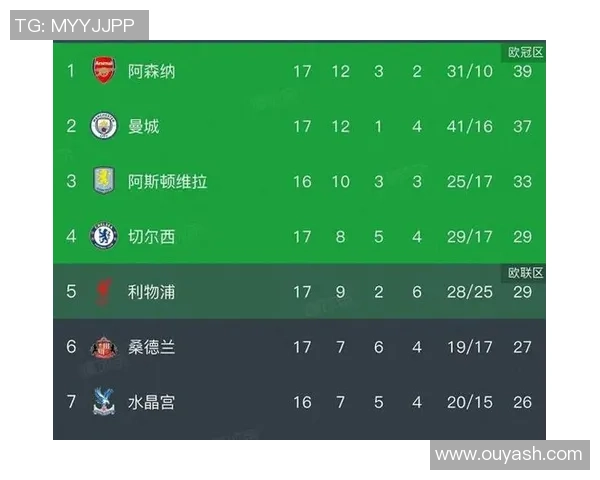Viewport: 600px width, 480px height.
Task: Click the 欧联区 zone label
Action: click(x=525, y=273)
